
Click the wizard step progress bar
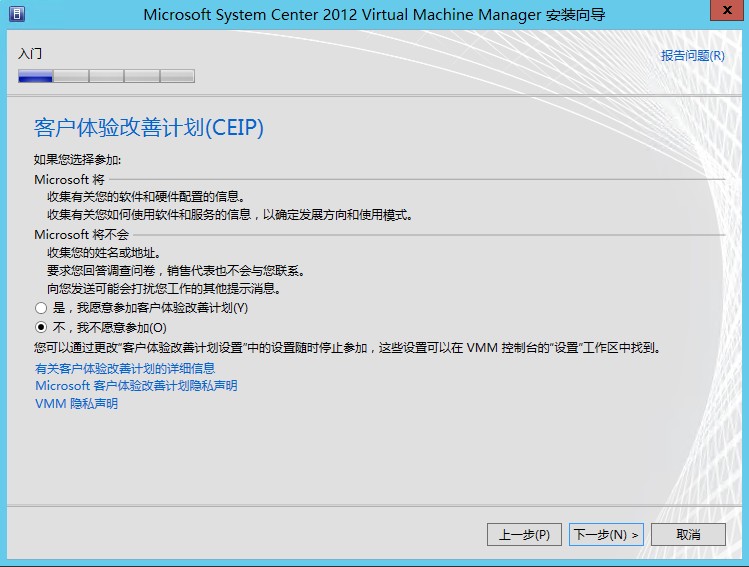click(x=107, y=76)
